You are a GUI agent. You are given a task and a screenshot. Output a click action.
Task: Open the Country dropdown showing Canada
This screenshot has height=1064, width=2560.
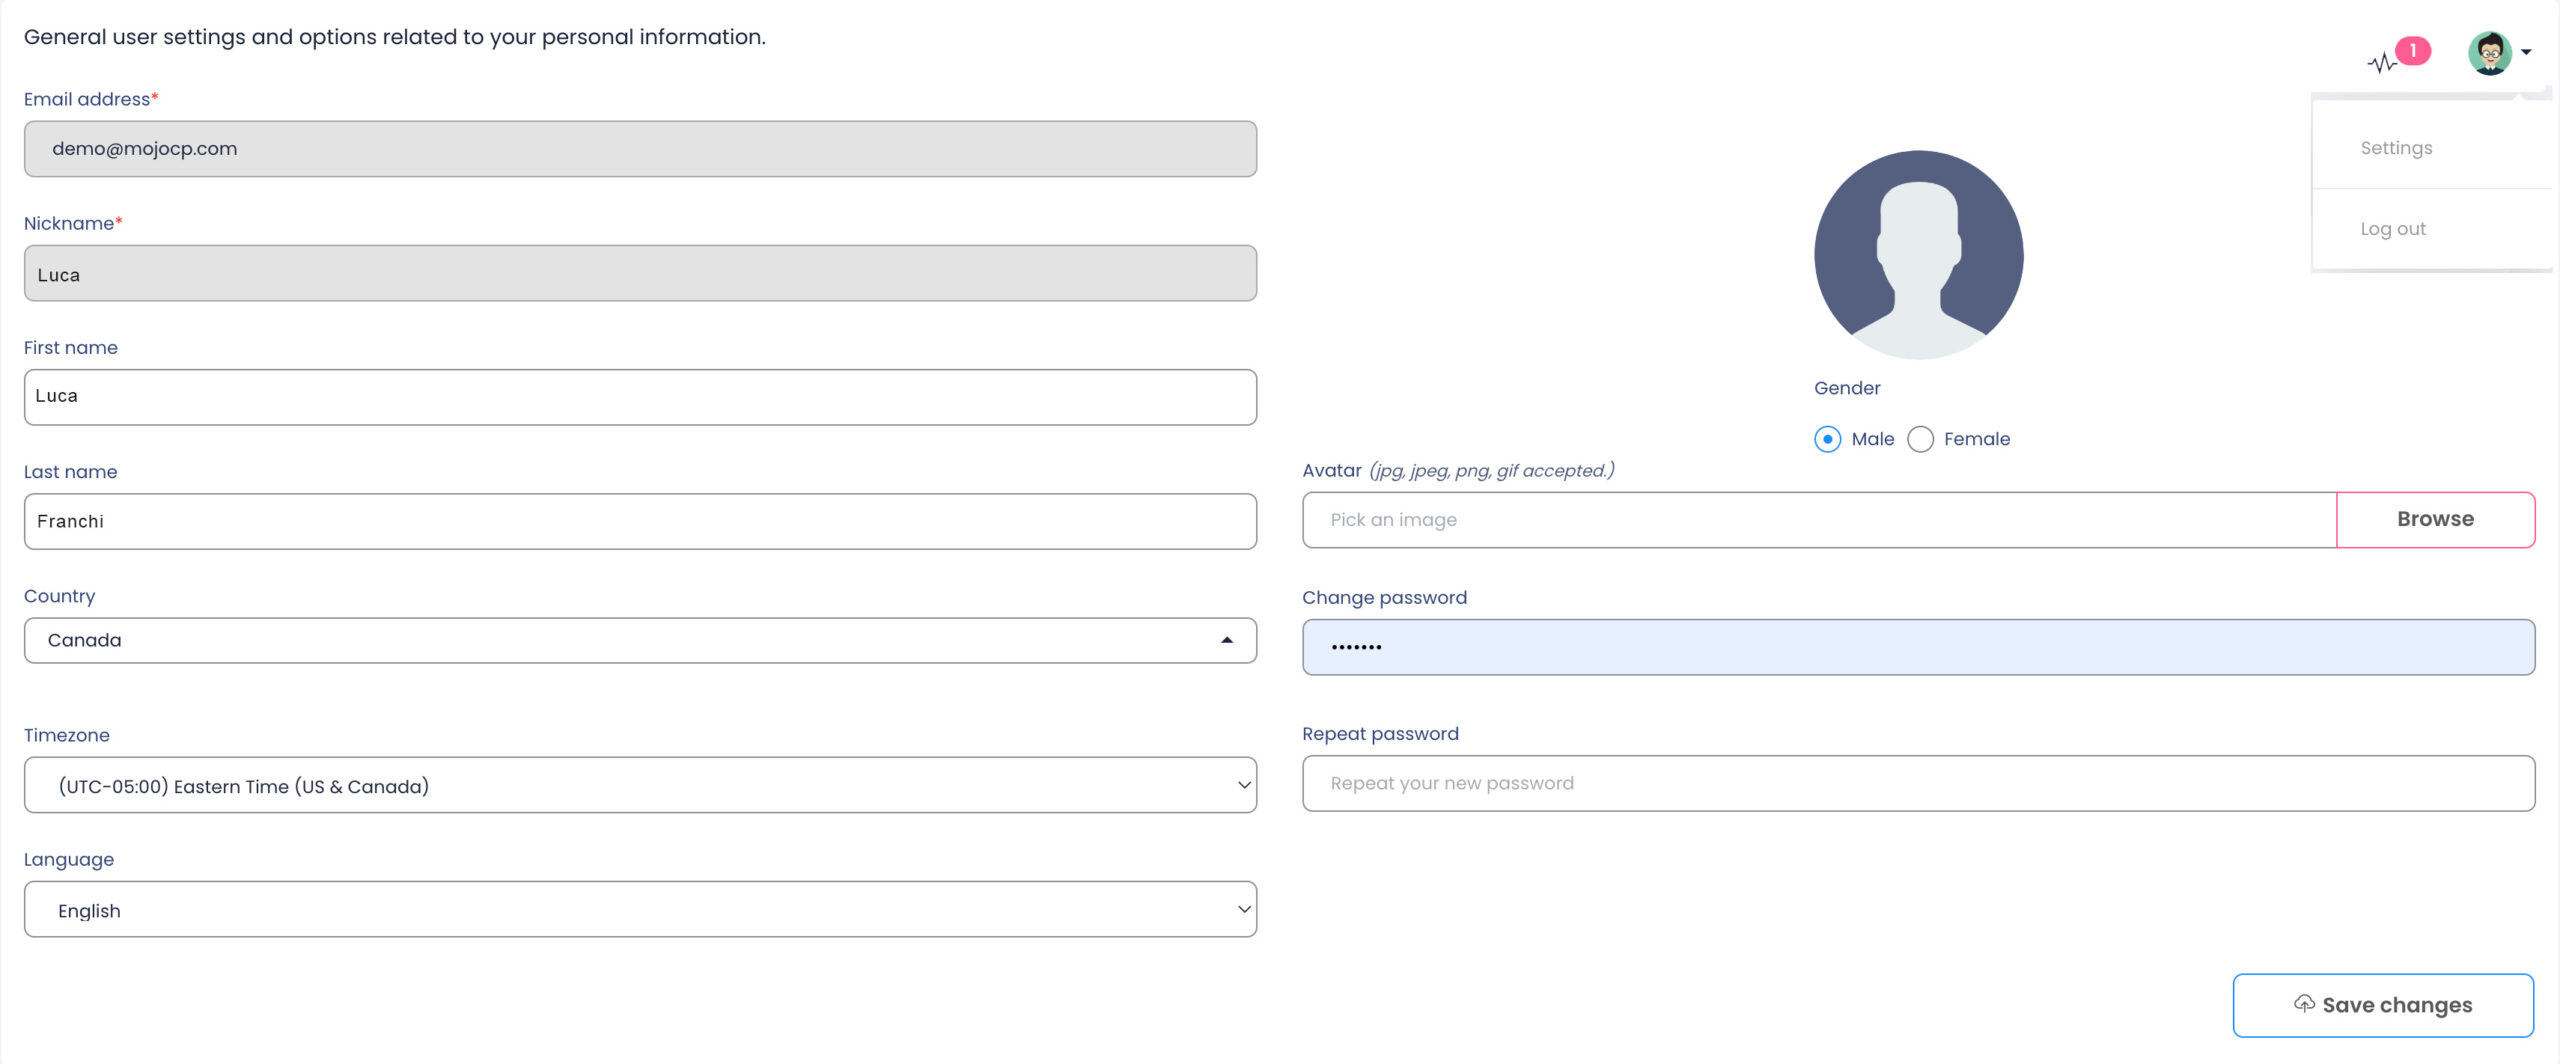(x=640, y=640)
